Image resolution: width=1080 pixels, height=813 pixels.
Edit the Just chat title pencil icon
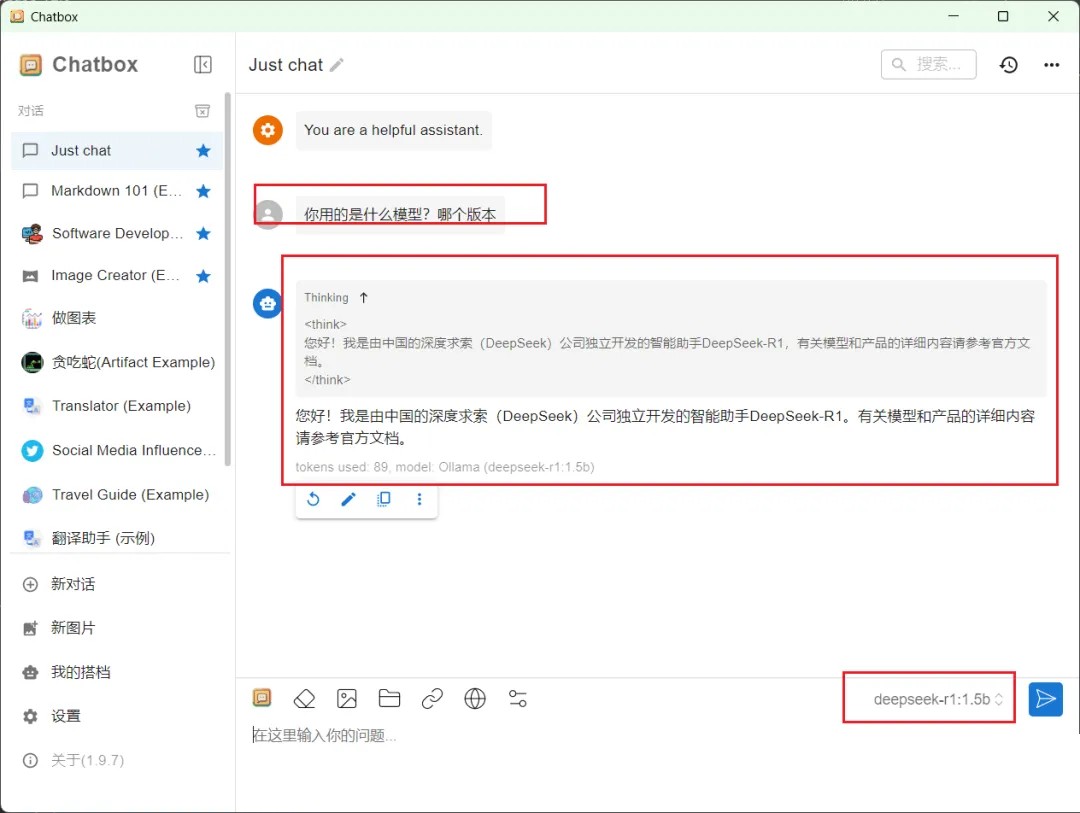click(x=337, y=65)
